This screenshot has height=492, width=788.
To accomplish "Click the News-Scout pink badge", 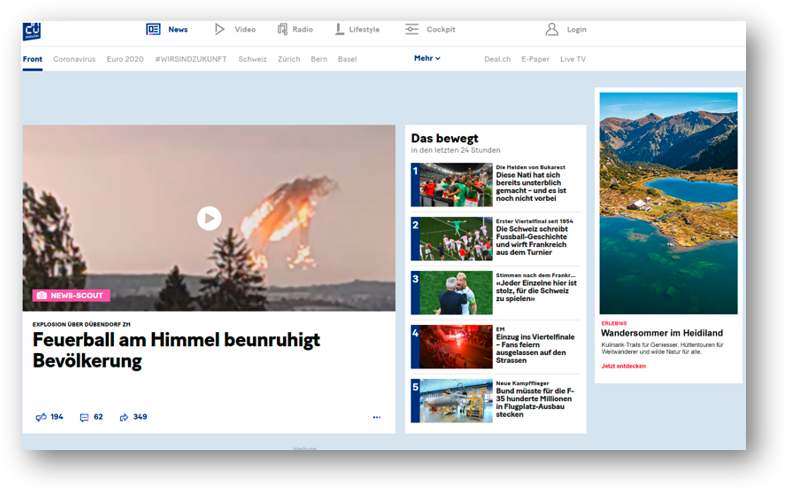I will (x=71, y=296).
